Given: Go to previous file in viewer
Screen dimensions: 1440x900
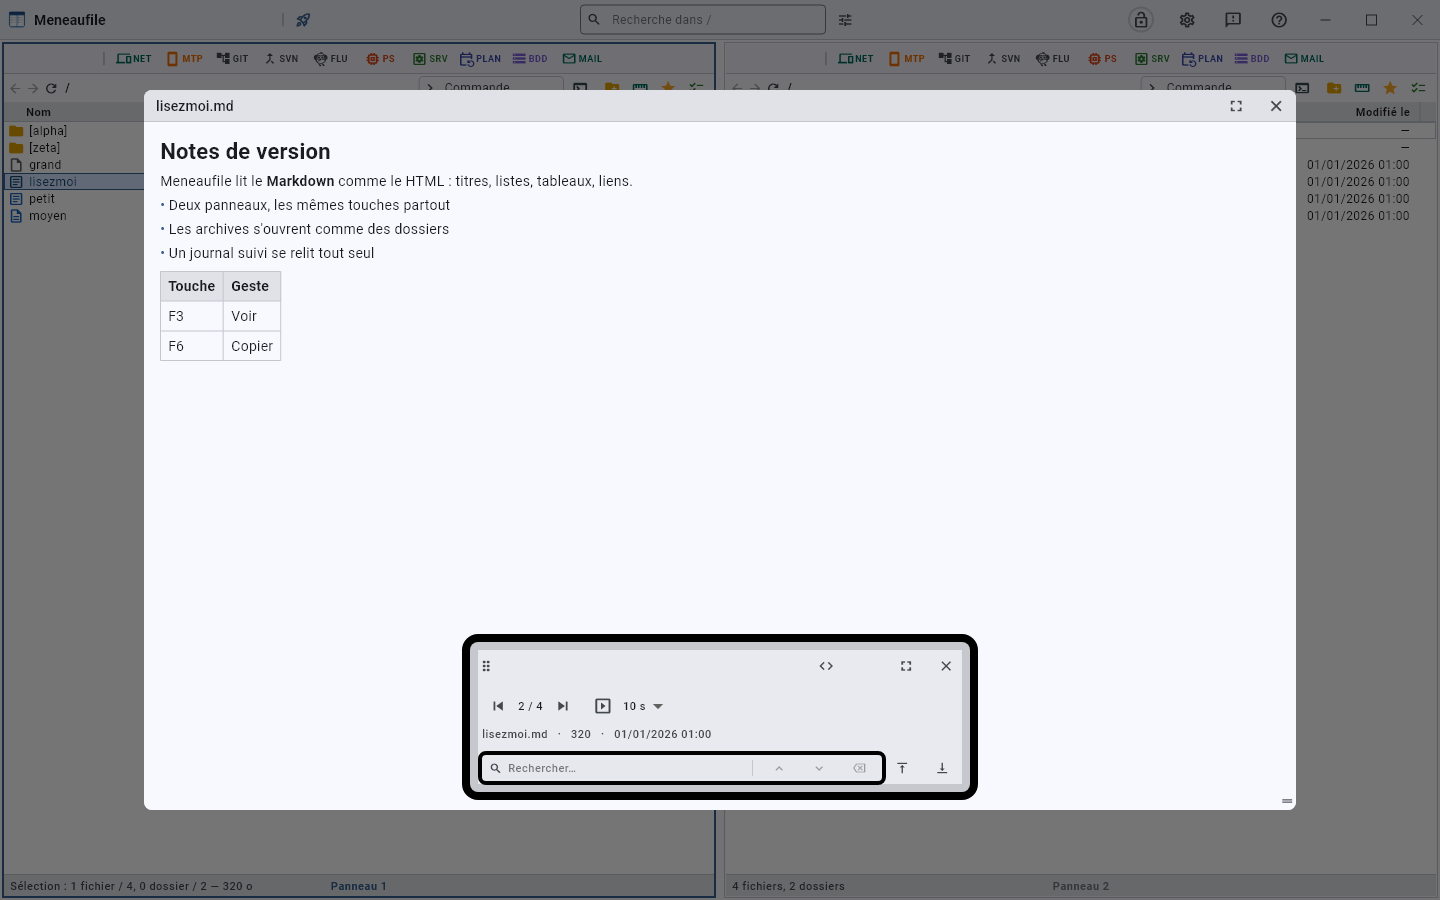Looking at the screenshot, I should 498,706.
